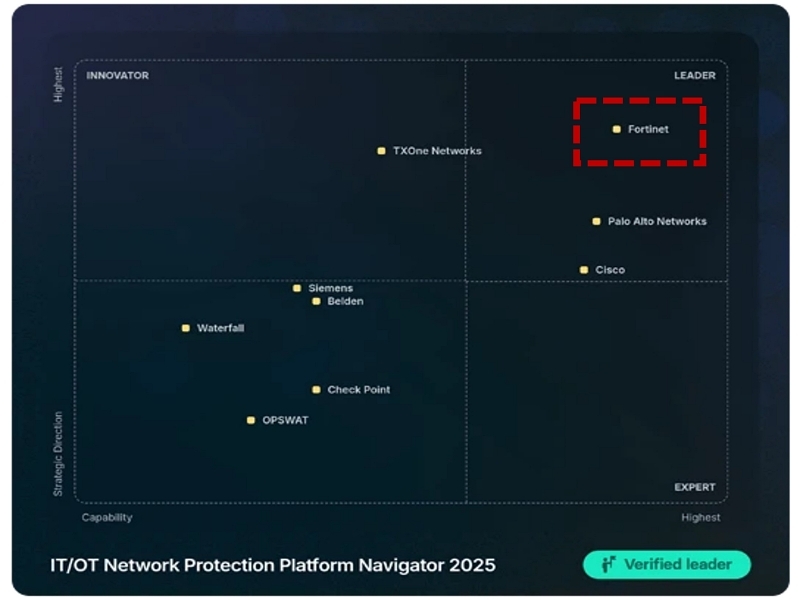Click the OPSWAT yellow marker

251,420
